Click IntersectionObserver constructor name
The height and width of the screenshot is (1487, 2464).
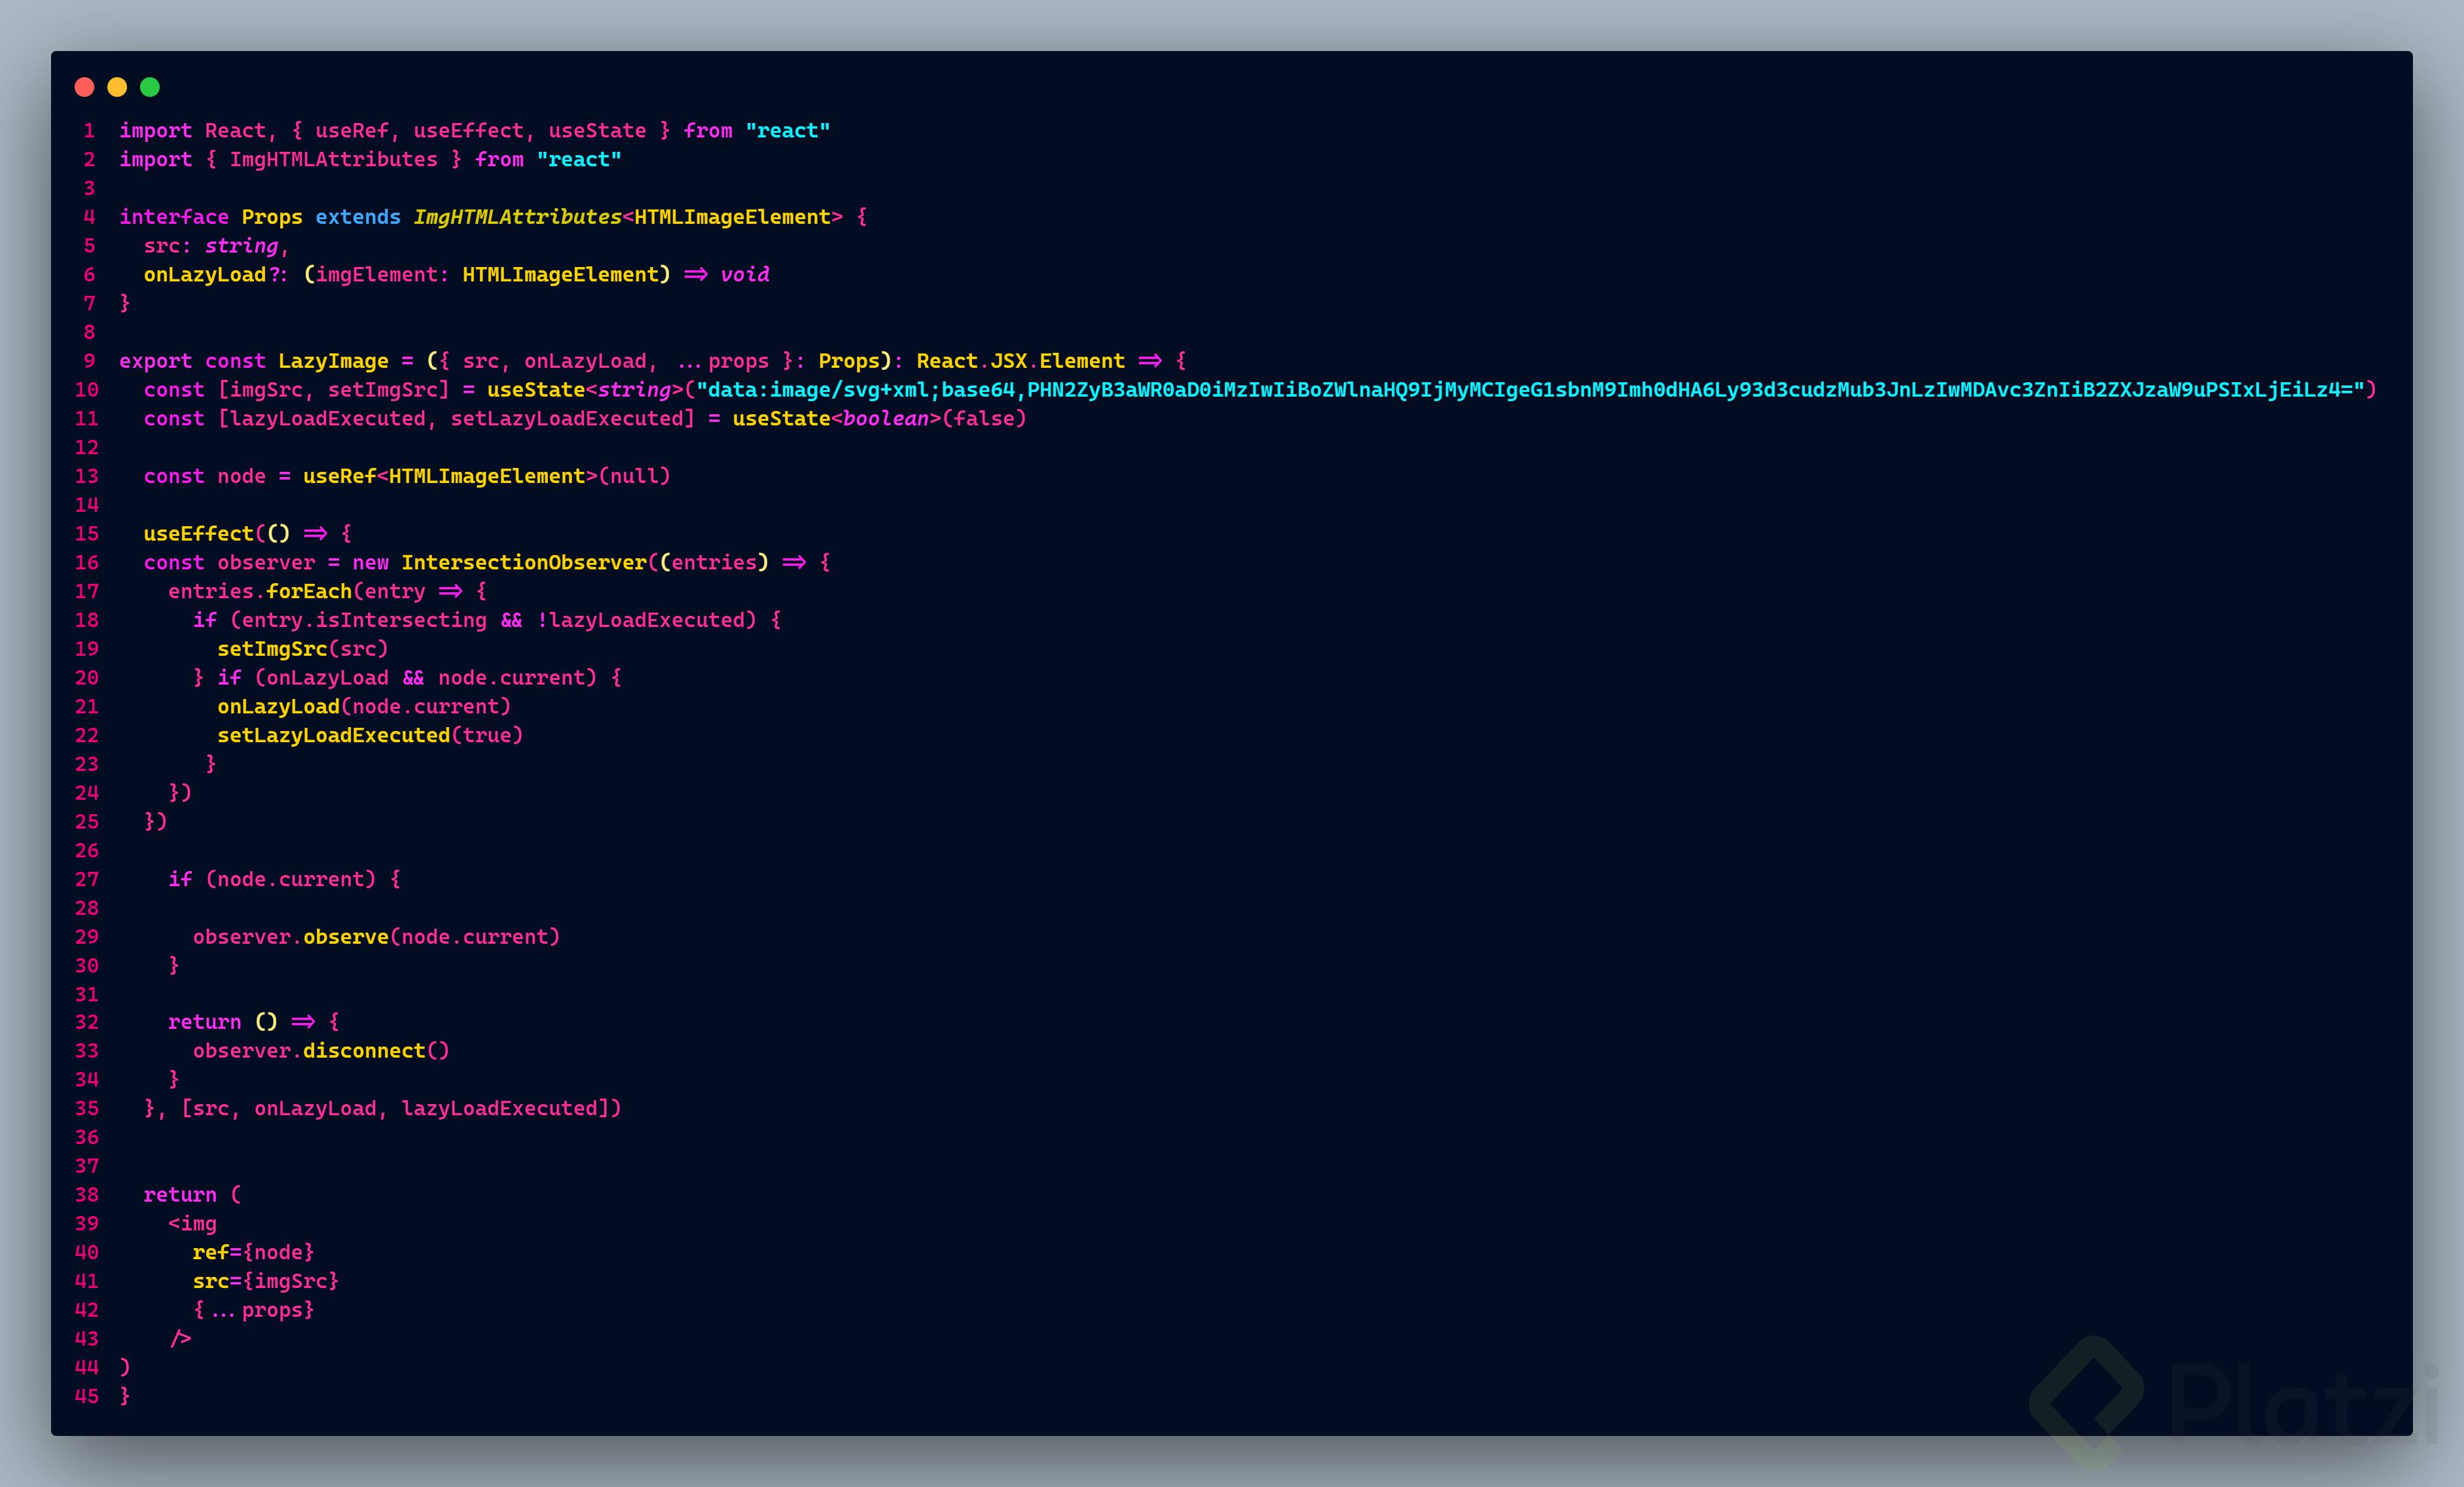(x=524, y=563)
